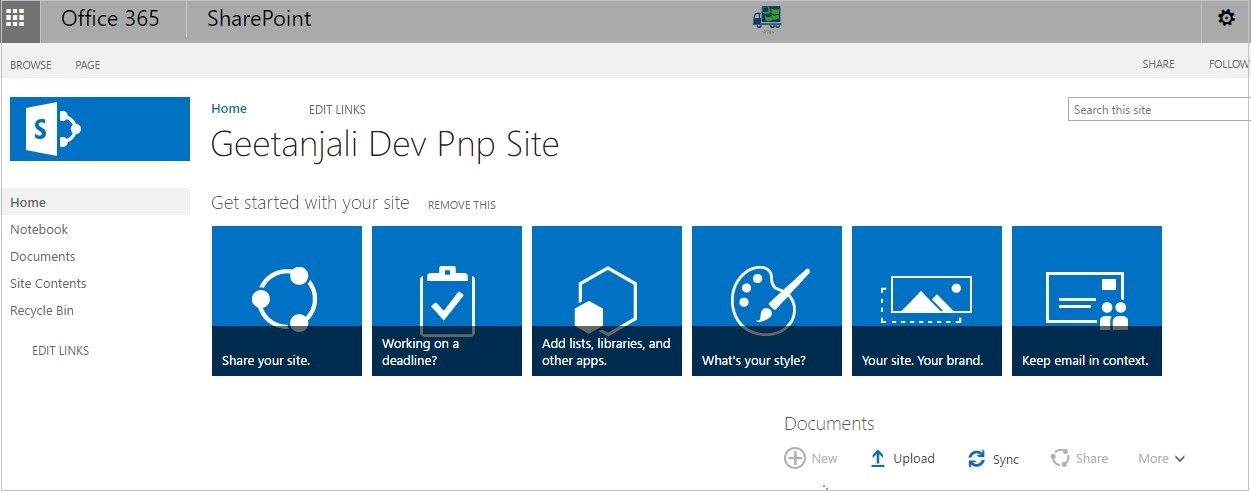Screen dimensions: 1251x493
Task: Click the green truck logo in header
Action: 767,19
